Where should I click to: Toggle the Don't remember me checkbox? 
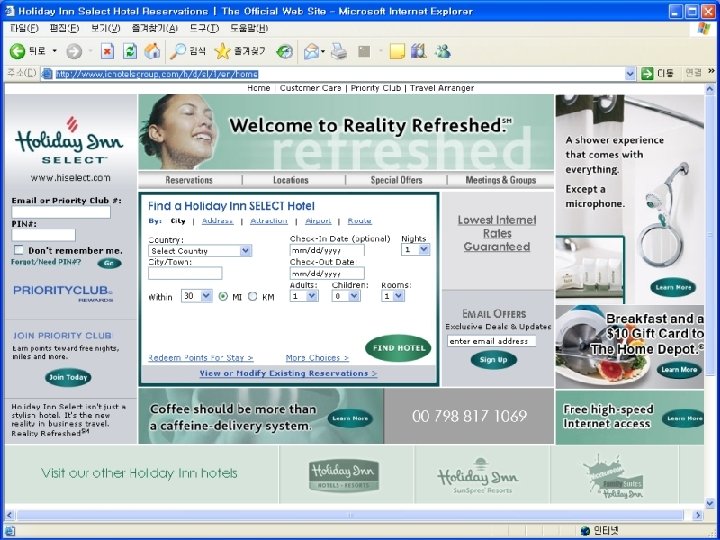click(18, 250)
